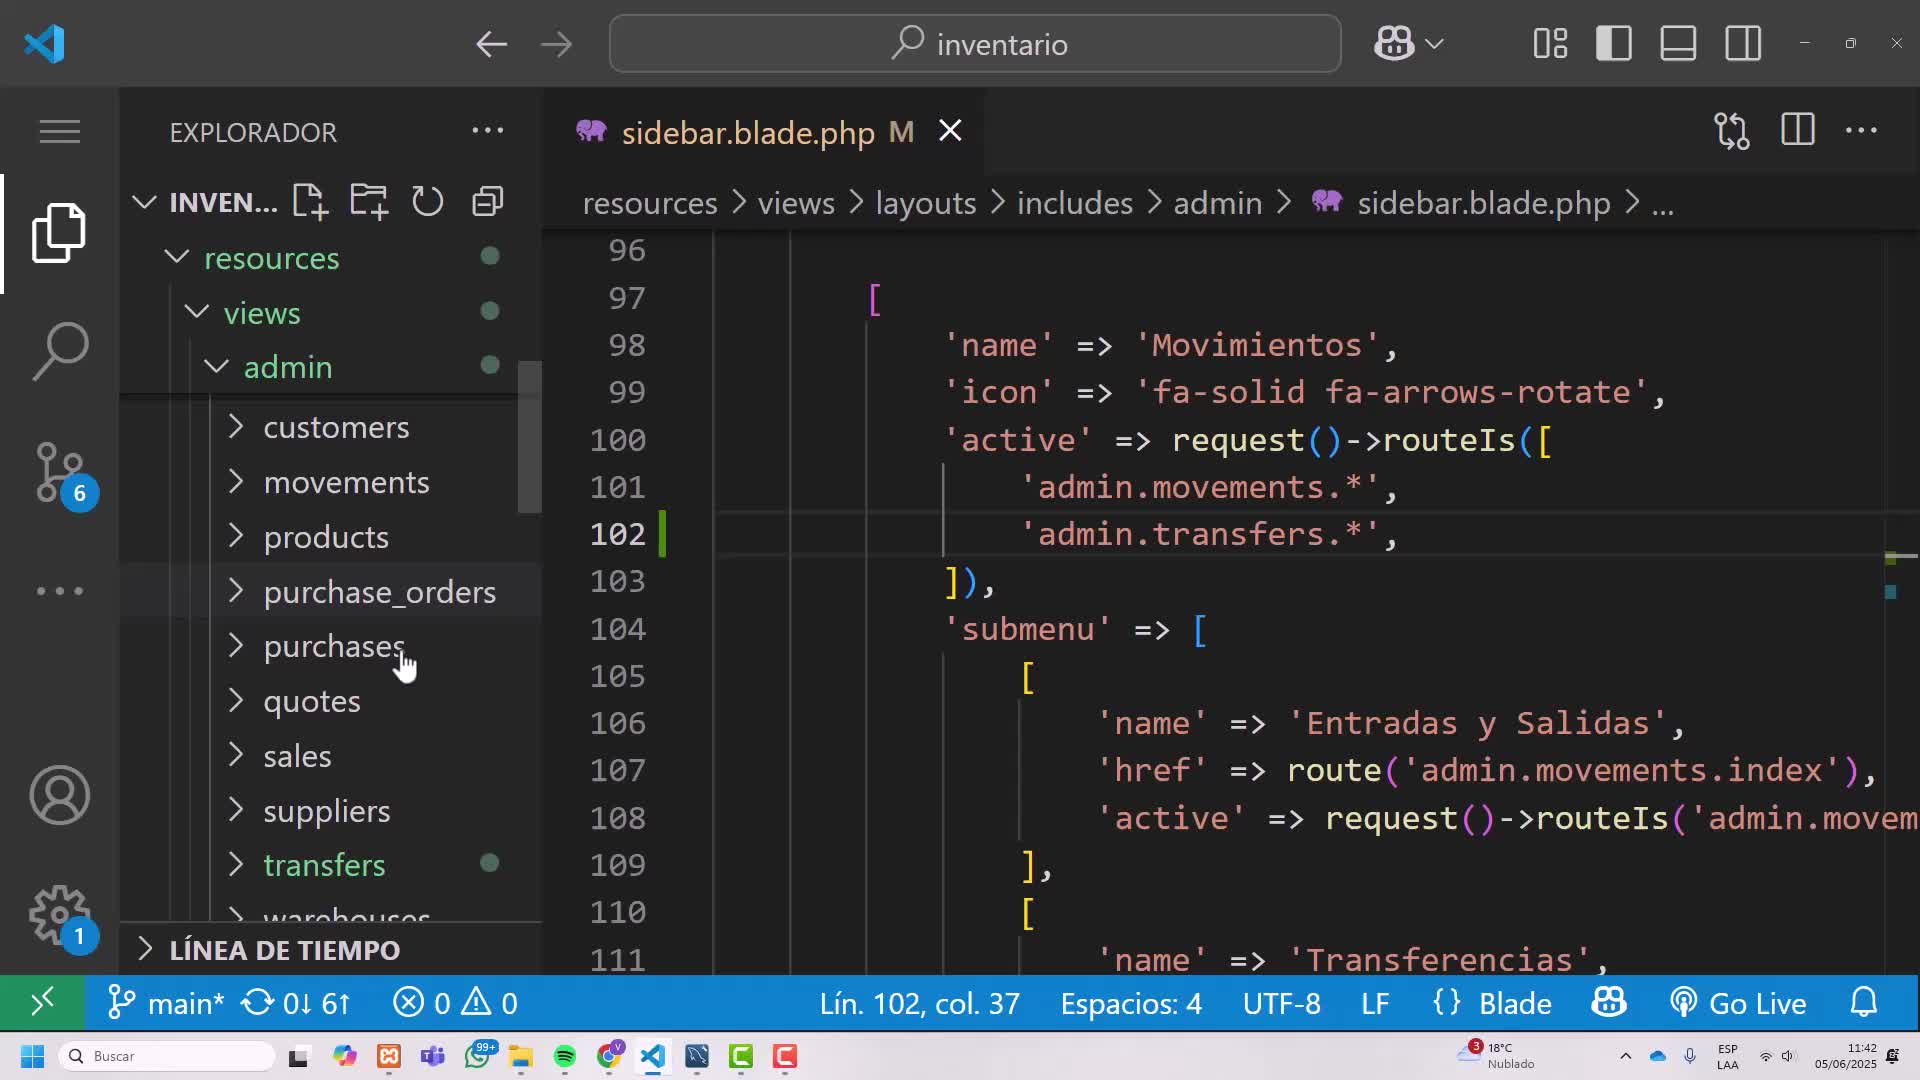
Task: Click the remote window indicator in status bar
Action: (42, 1003)
